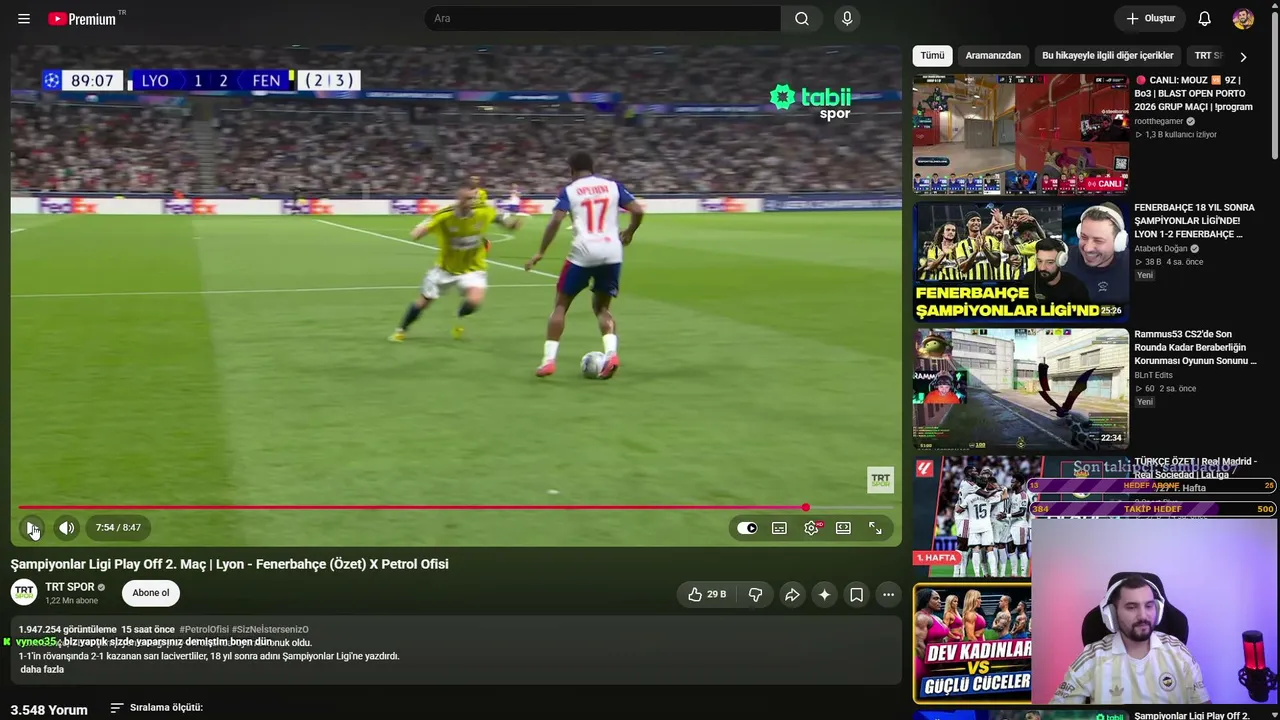
Task: Dislike the video
Action: [755, 594]
